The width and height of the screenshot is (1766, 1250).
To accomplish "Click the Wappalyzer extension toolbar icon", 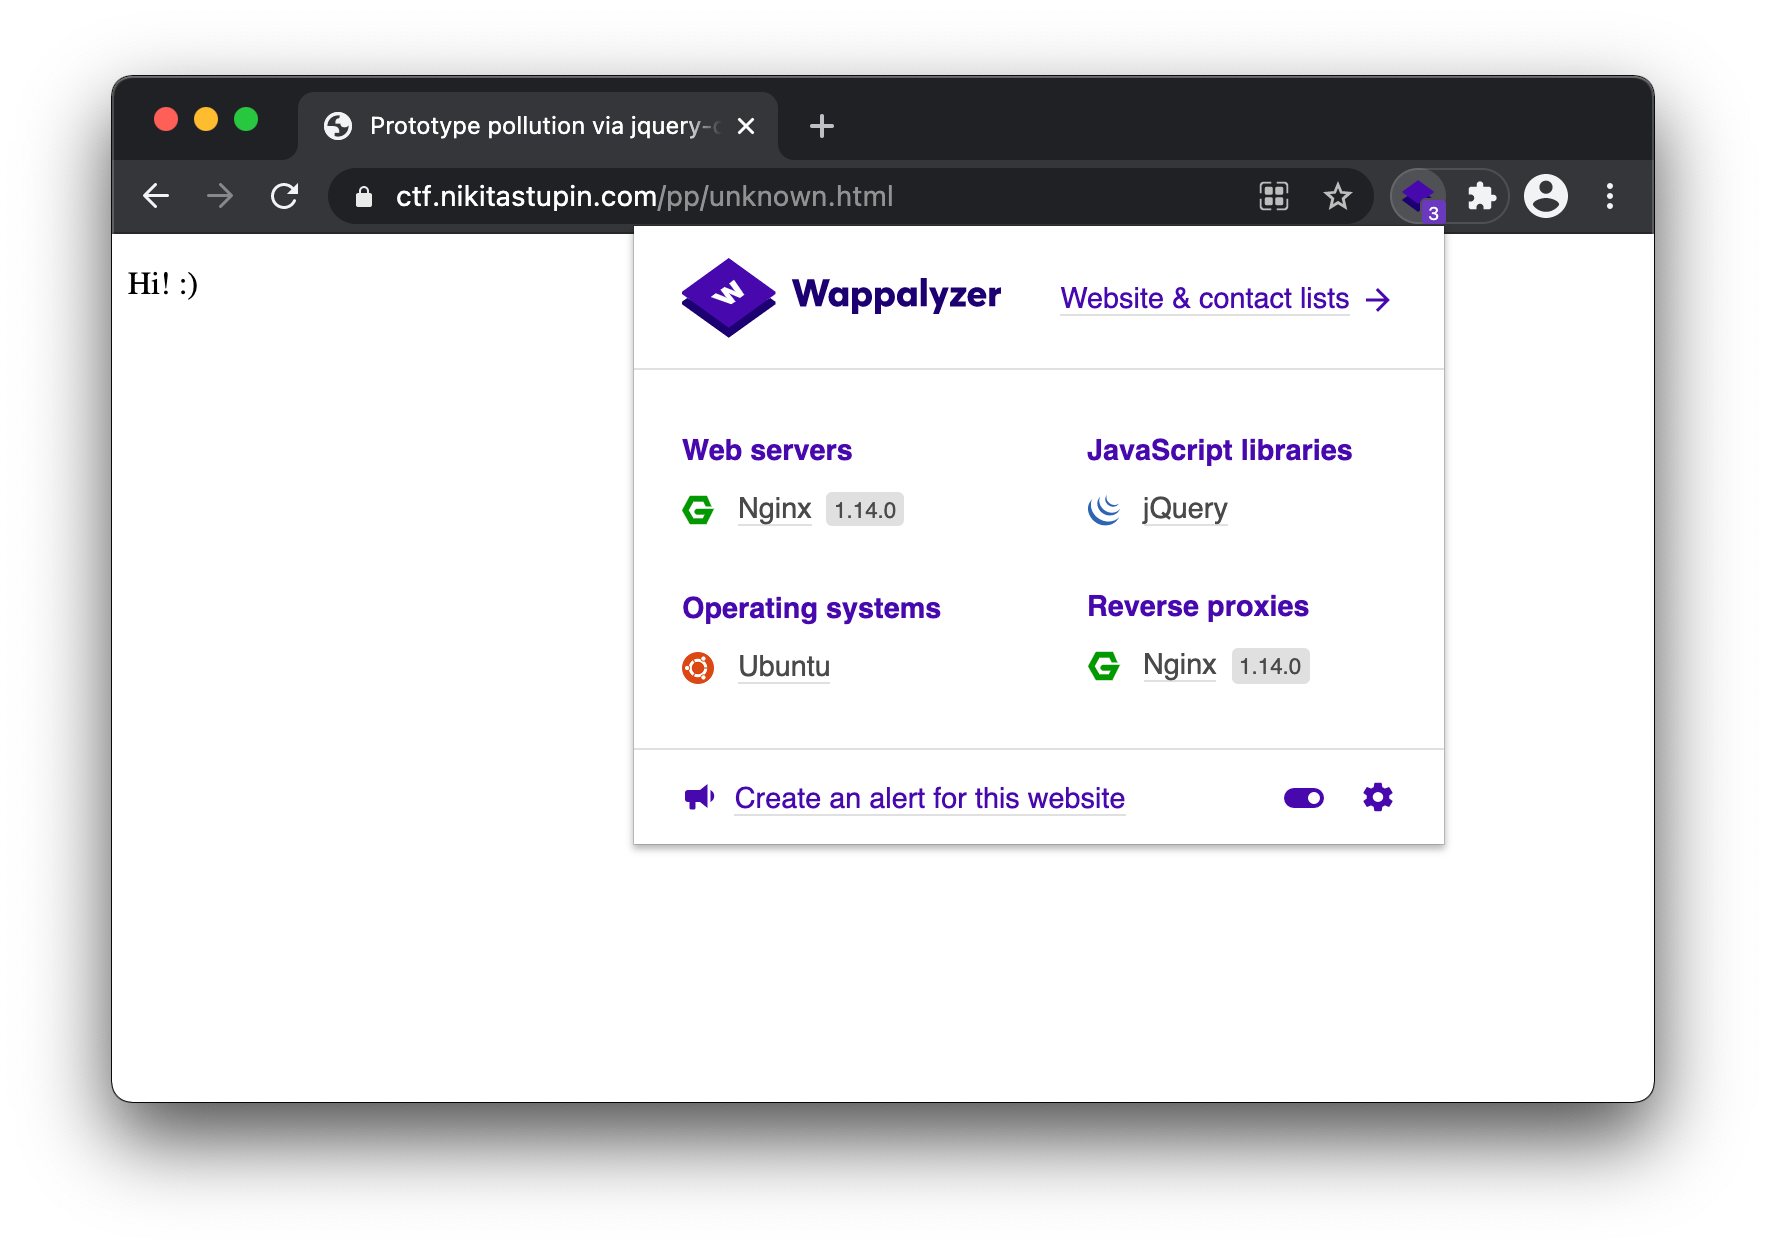I will [1418, 196].
